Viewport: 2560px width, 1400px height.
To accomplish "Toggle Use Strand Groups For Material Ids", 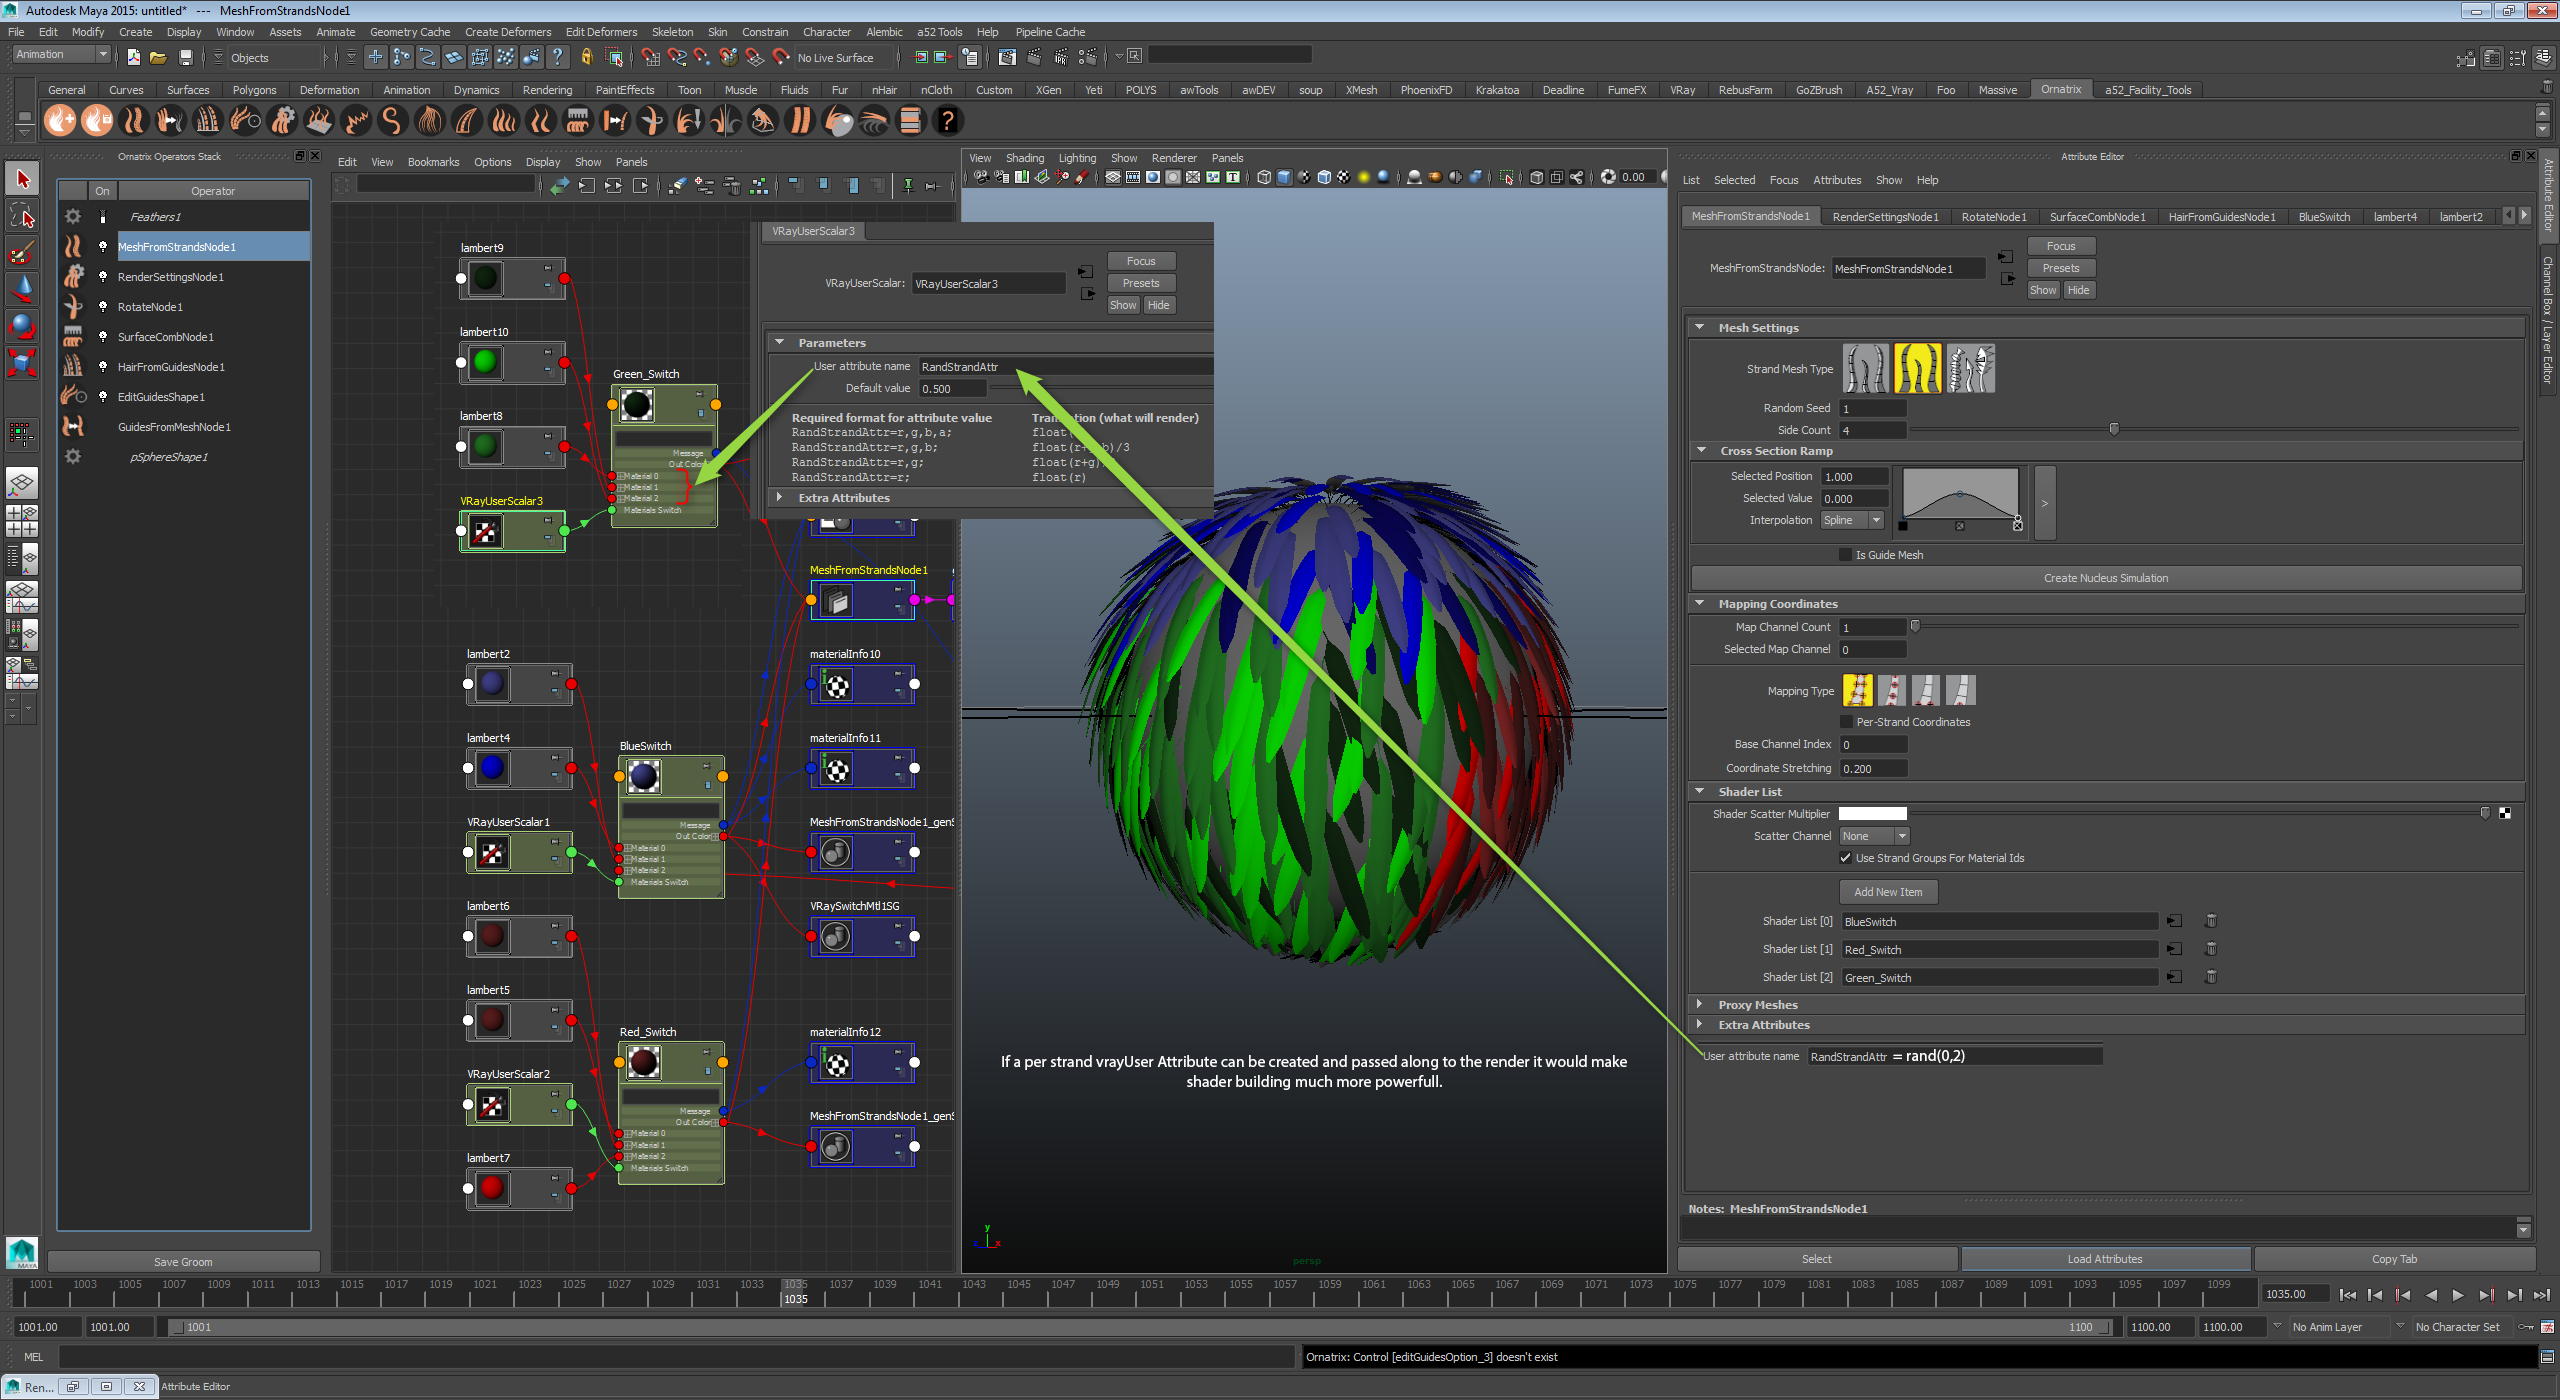I will 1845,858.
